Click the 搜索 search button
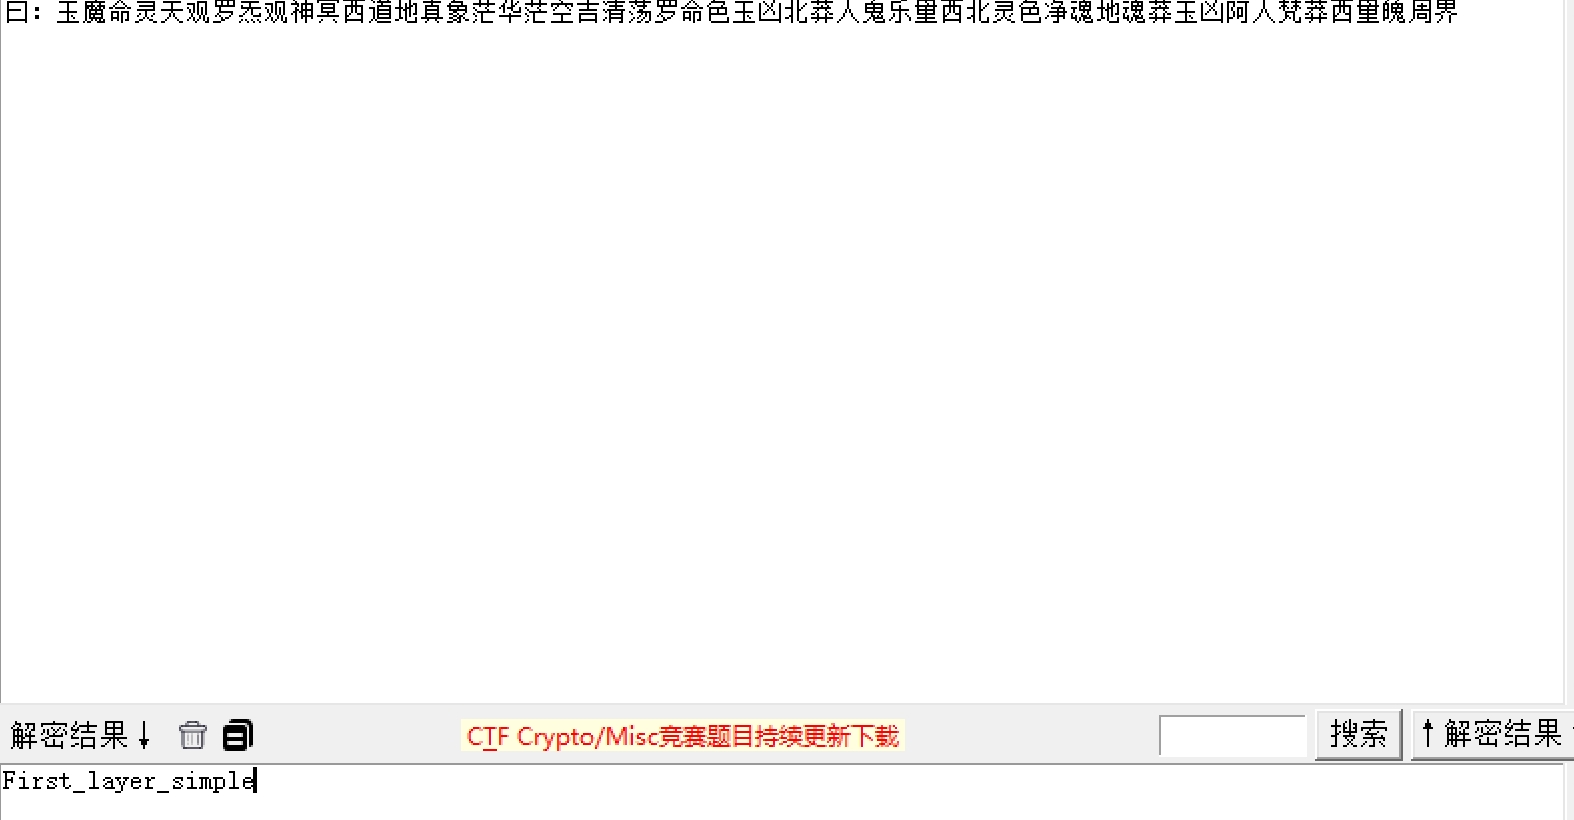 1358,735
